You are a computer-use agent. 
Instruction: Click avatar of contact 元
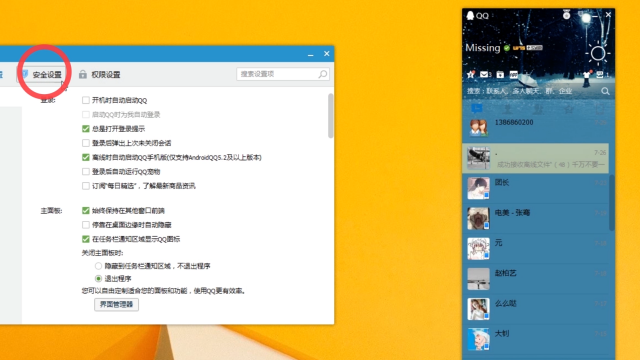point(478,249)
